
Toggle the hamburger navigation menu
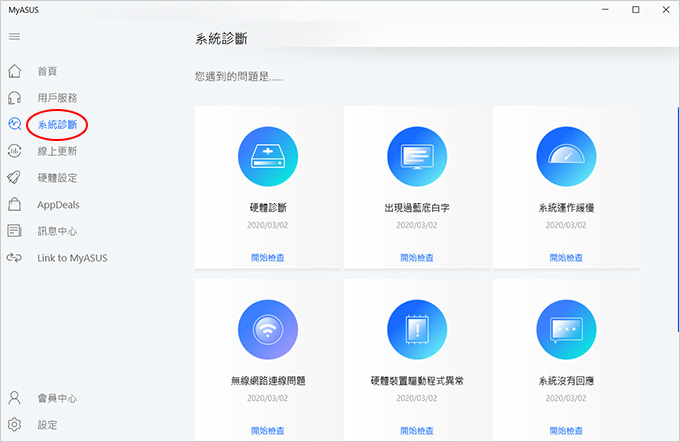pos(14,36)
